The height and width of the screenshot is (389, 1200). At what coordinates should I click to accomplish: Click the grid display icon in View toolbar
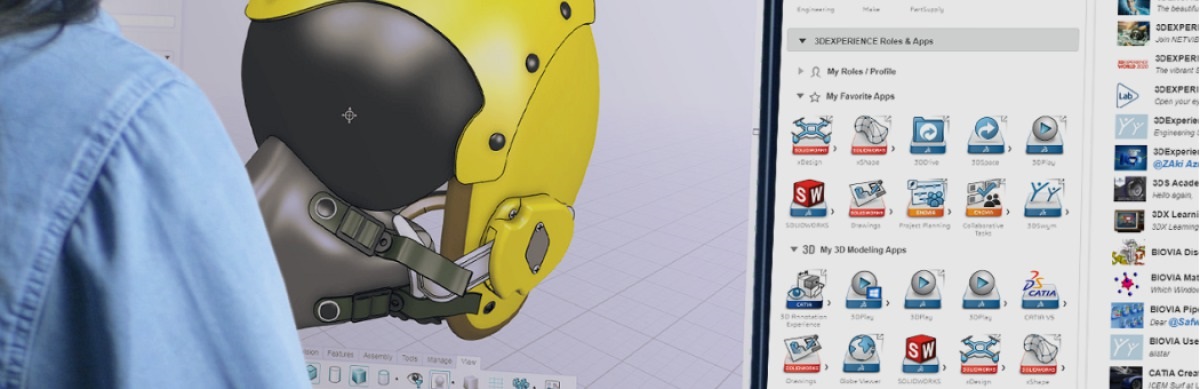(x=495, y=382)
